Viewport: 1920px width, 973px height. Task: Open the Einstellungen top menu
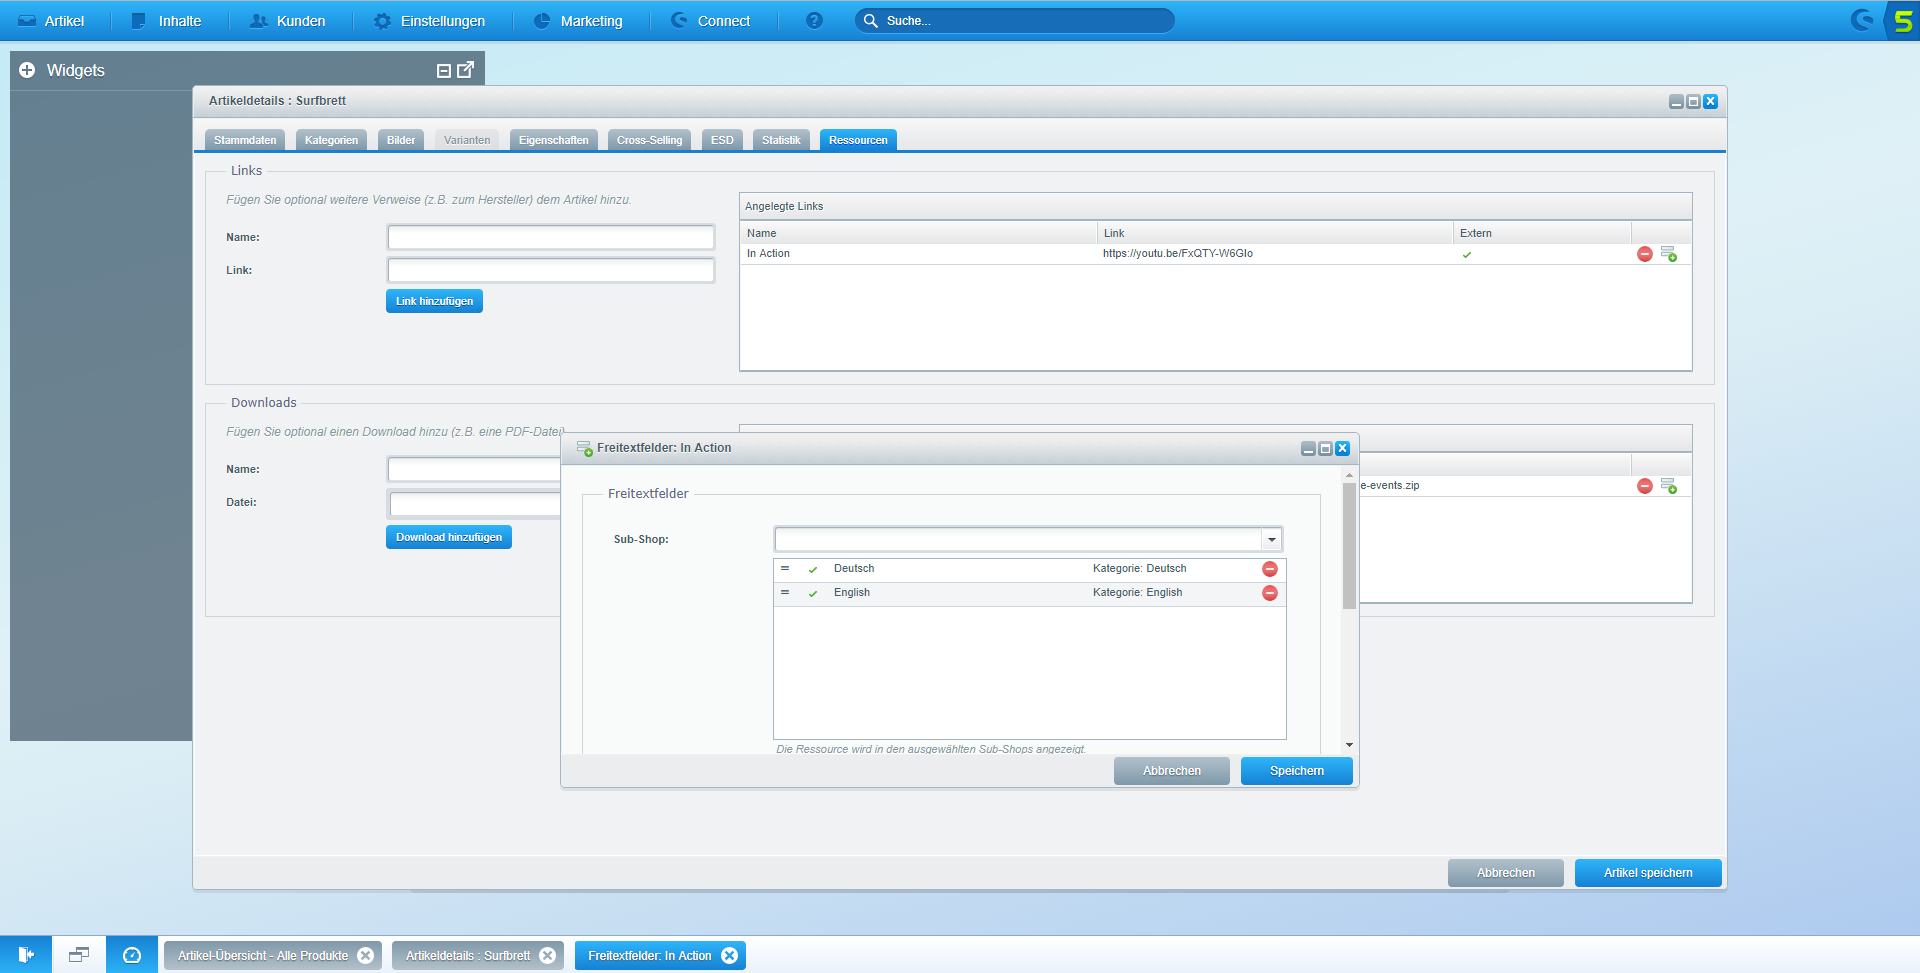(429, 21)
